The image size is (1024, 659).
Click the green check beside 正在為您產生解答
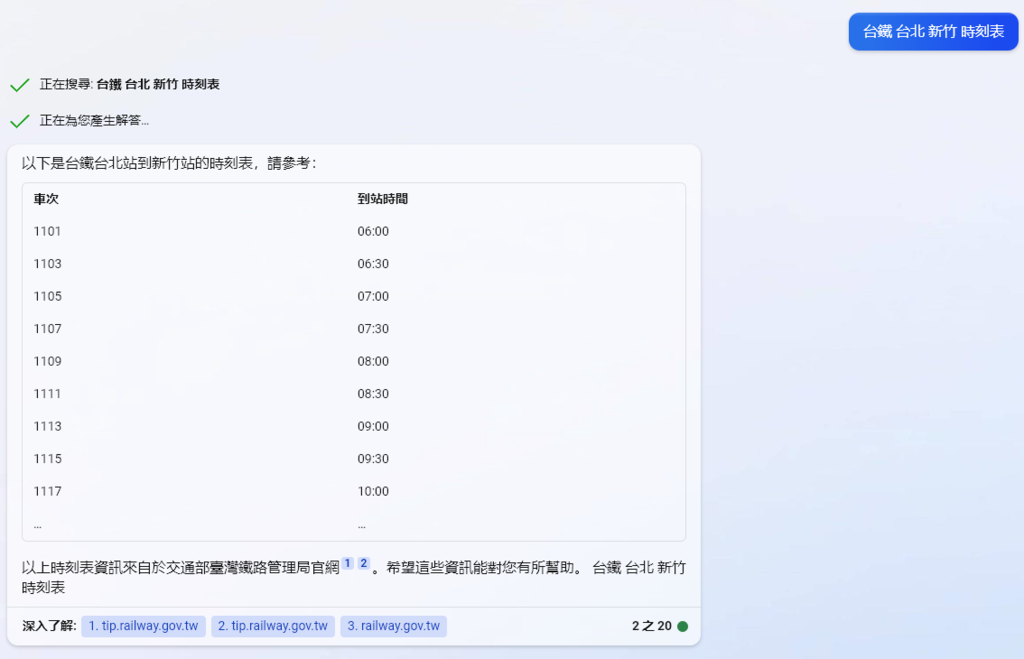20,121
